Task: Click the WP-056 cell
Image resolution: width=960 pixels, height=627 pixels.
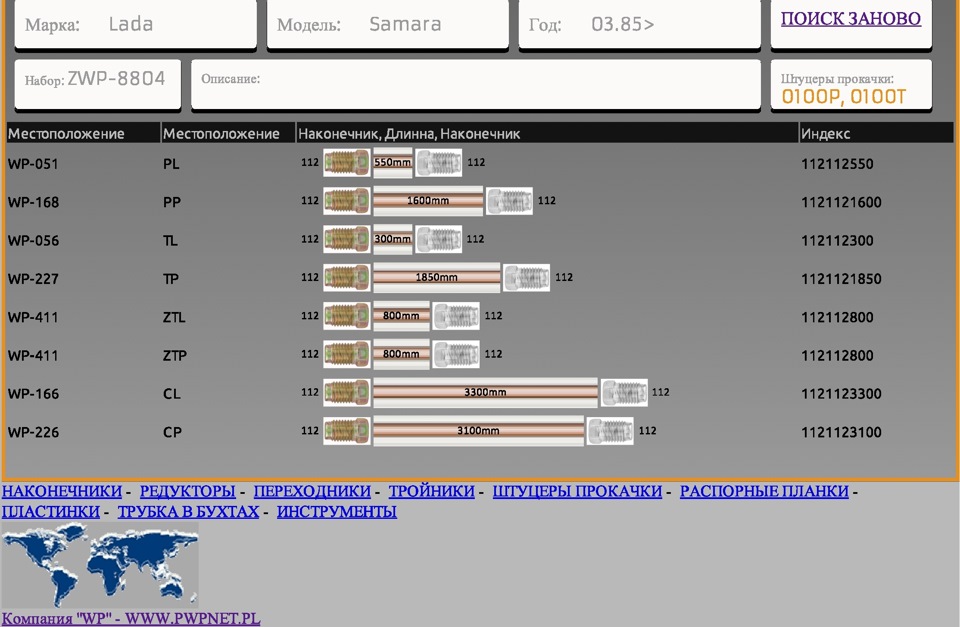Action: point(33,241)
